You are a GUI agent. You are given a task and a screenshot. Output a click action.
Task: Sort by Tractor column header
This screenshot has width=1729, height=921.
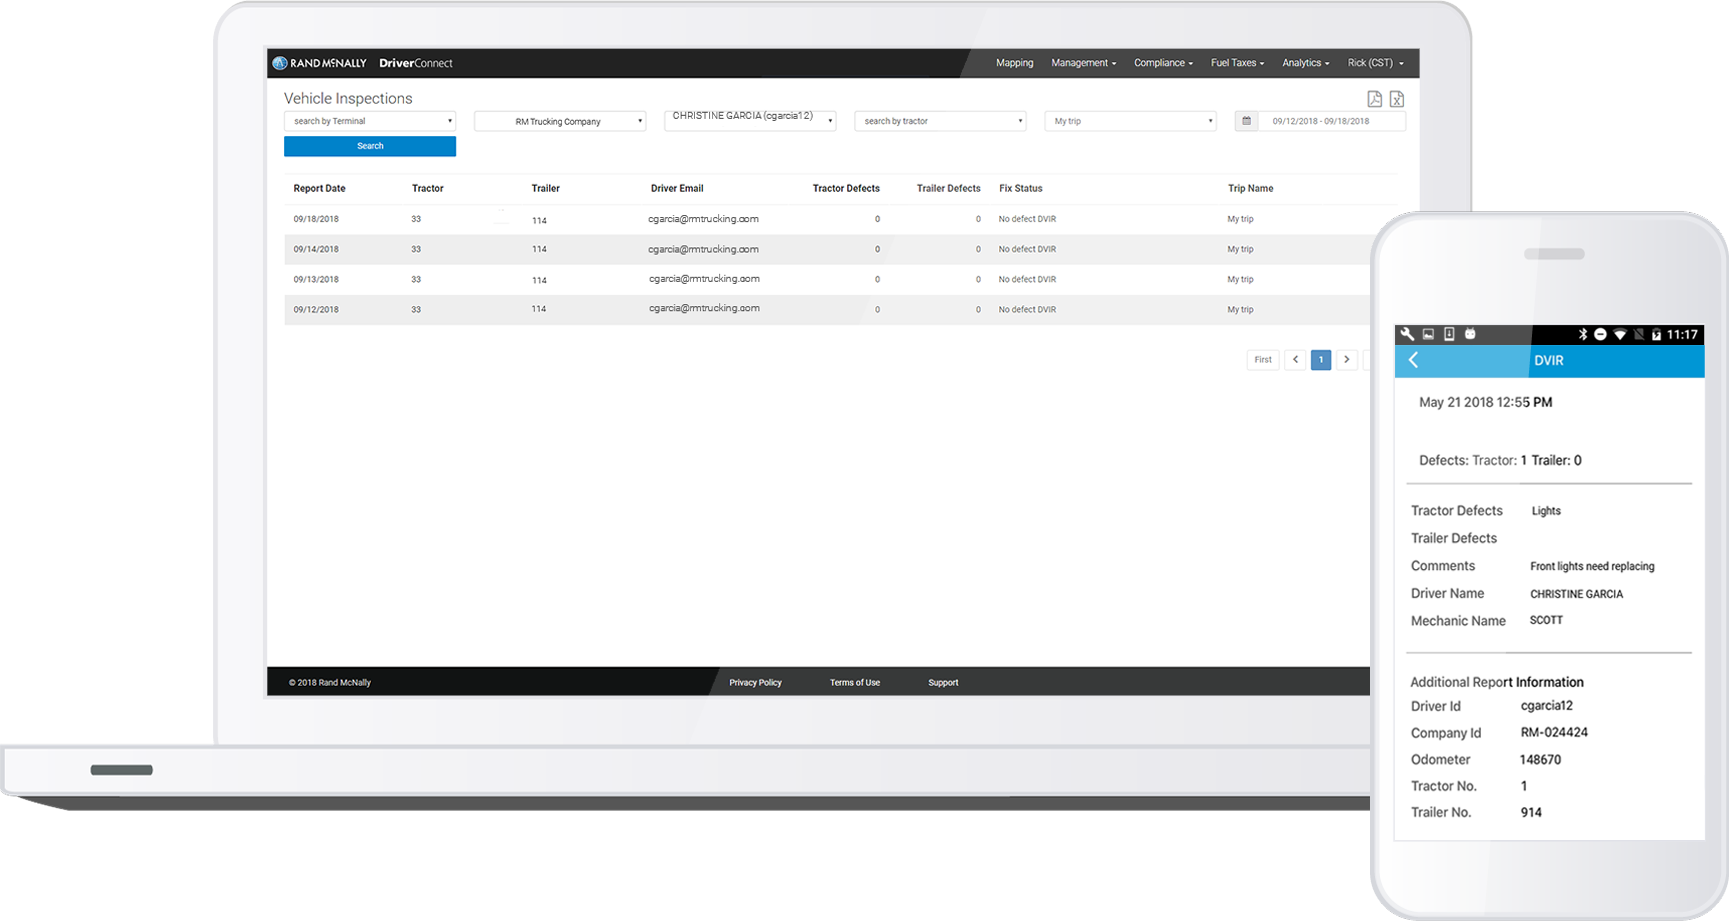[x=427, y=188]
